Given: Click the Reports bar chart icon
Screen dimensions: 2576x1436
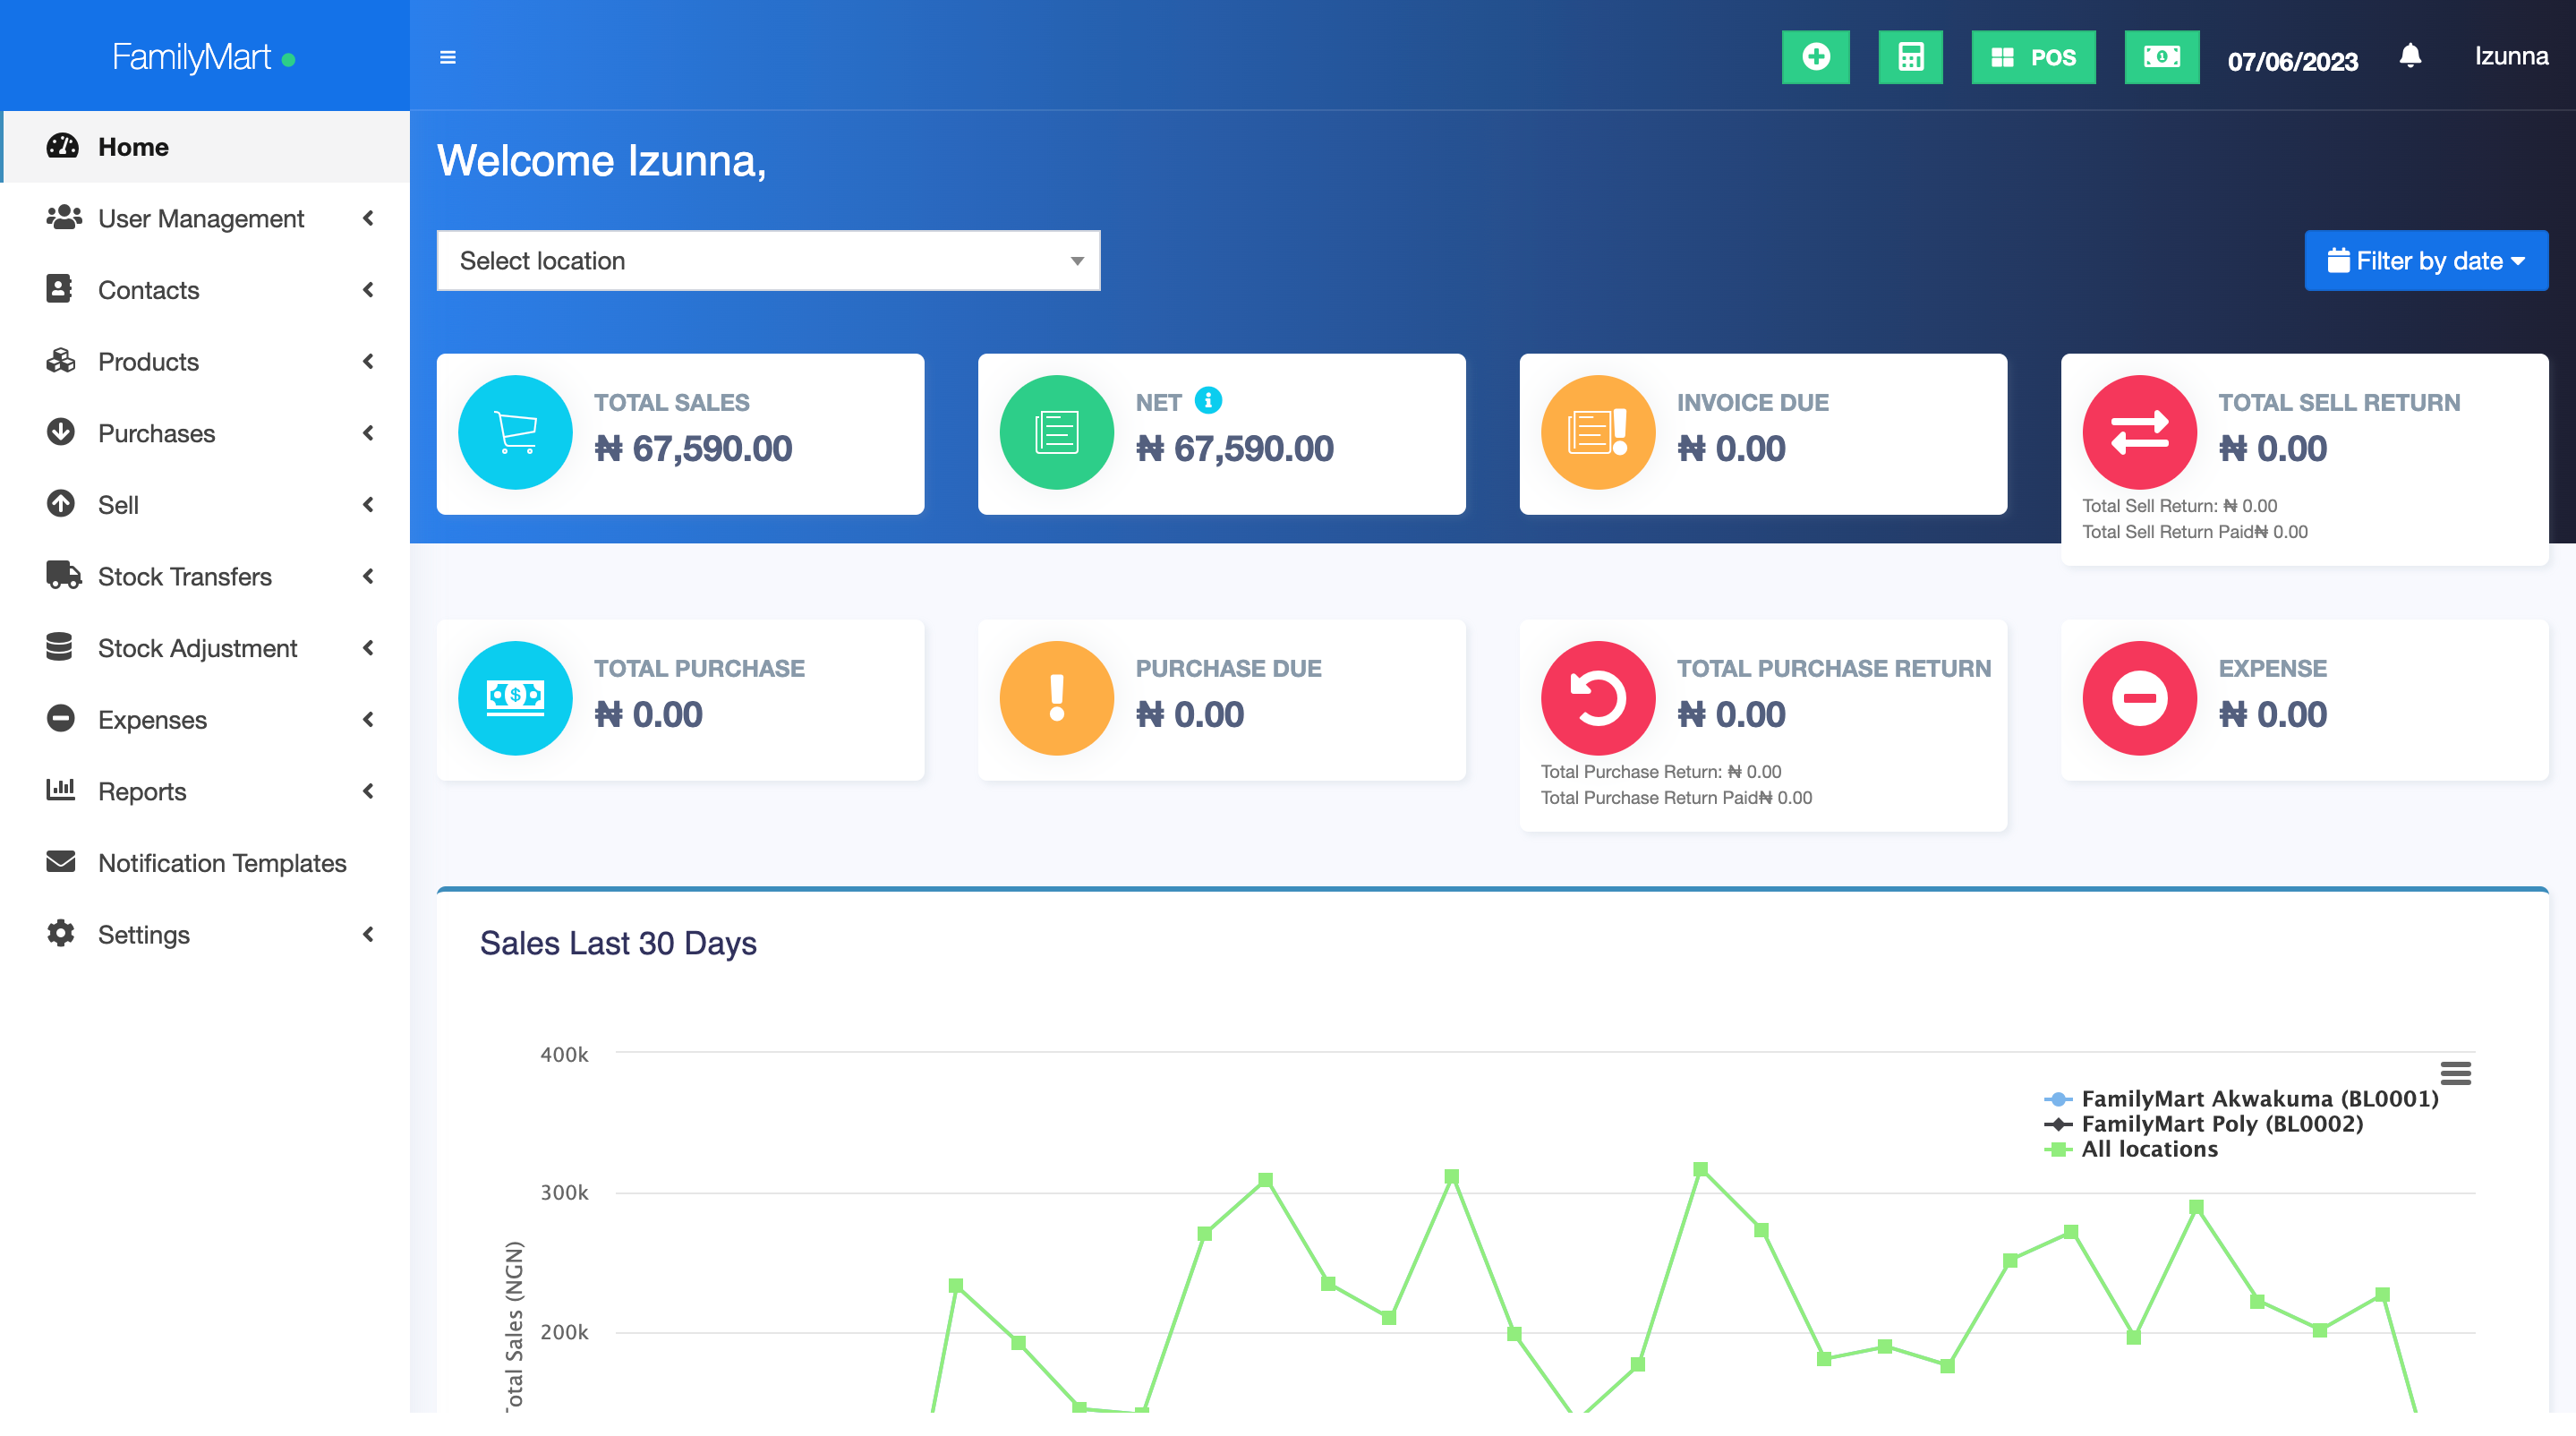Looking at the screenshot, I should [x=61, y=790].
